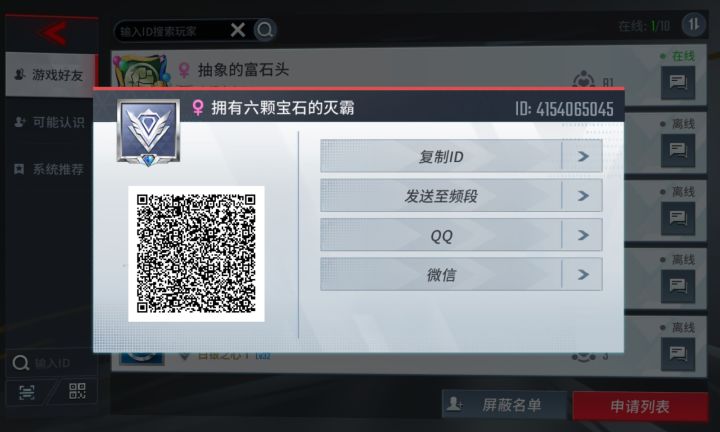
Task: Switch to 游戏好友 tab
Action: [x=51, y=74]
